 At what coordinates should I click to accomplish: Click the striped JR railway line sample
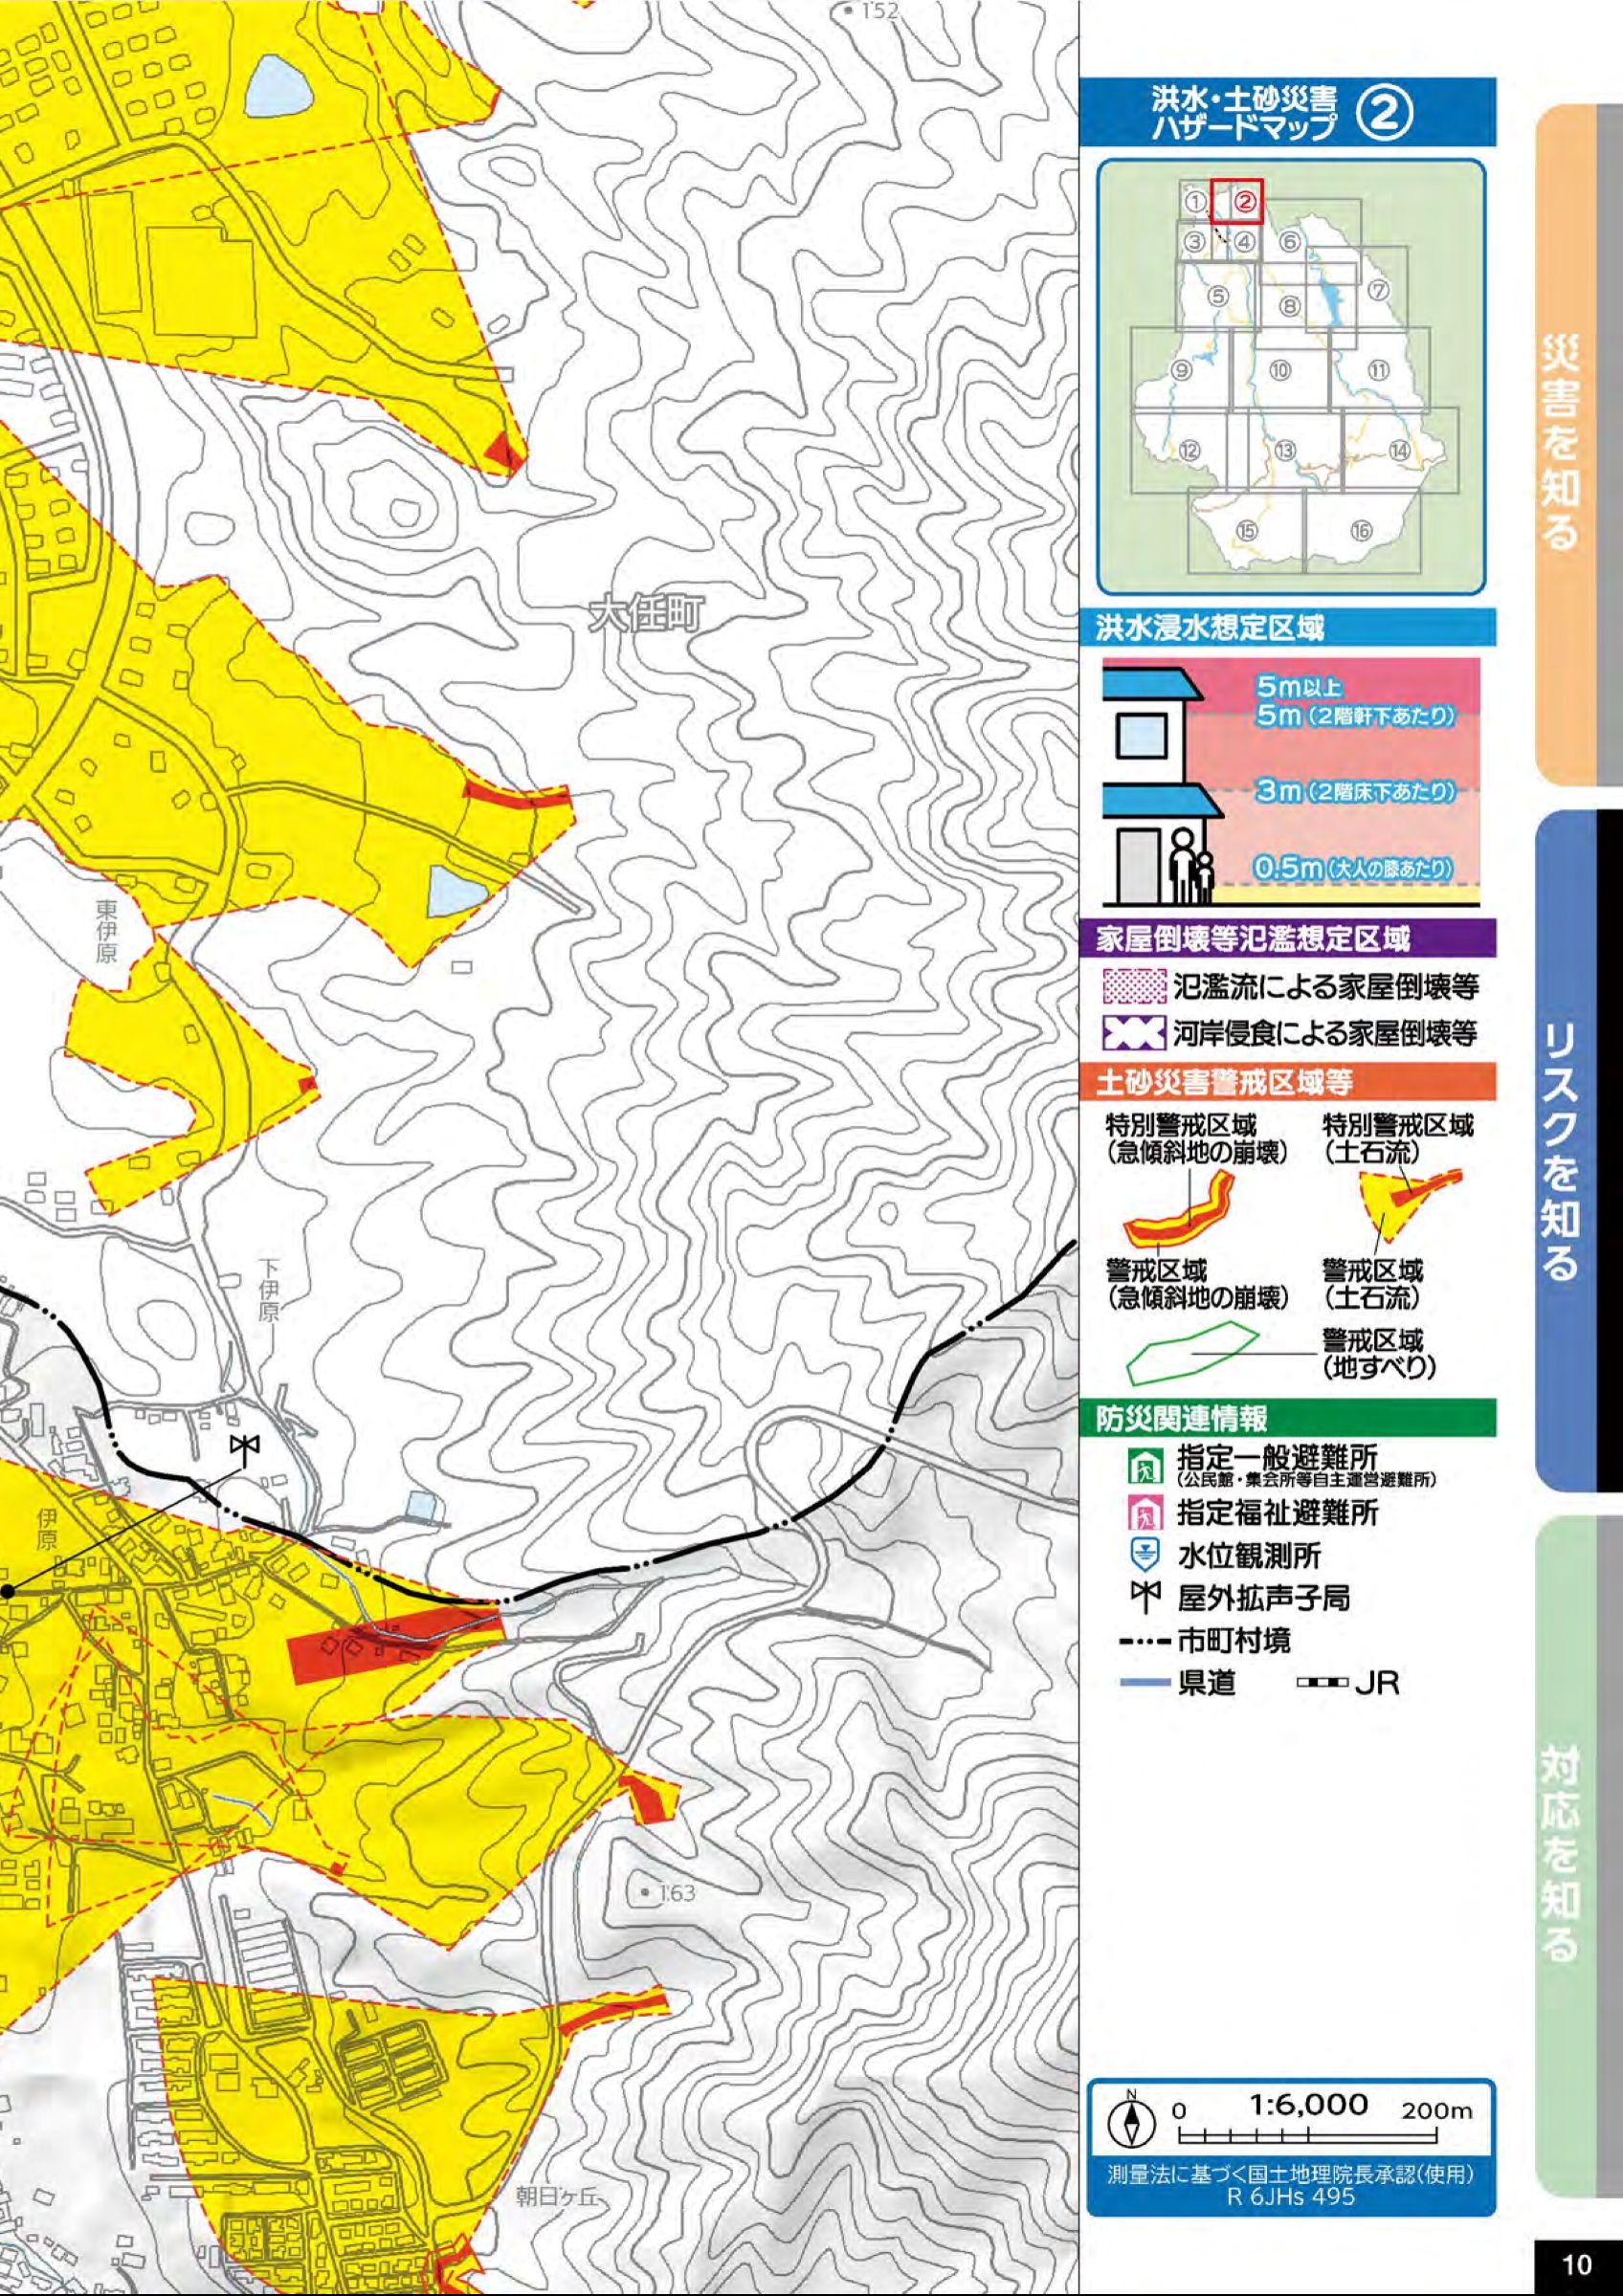1322,1684
